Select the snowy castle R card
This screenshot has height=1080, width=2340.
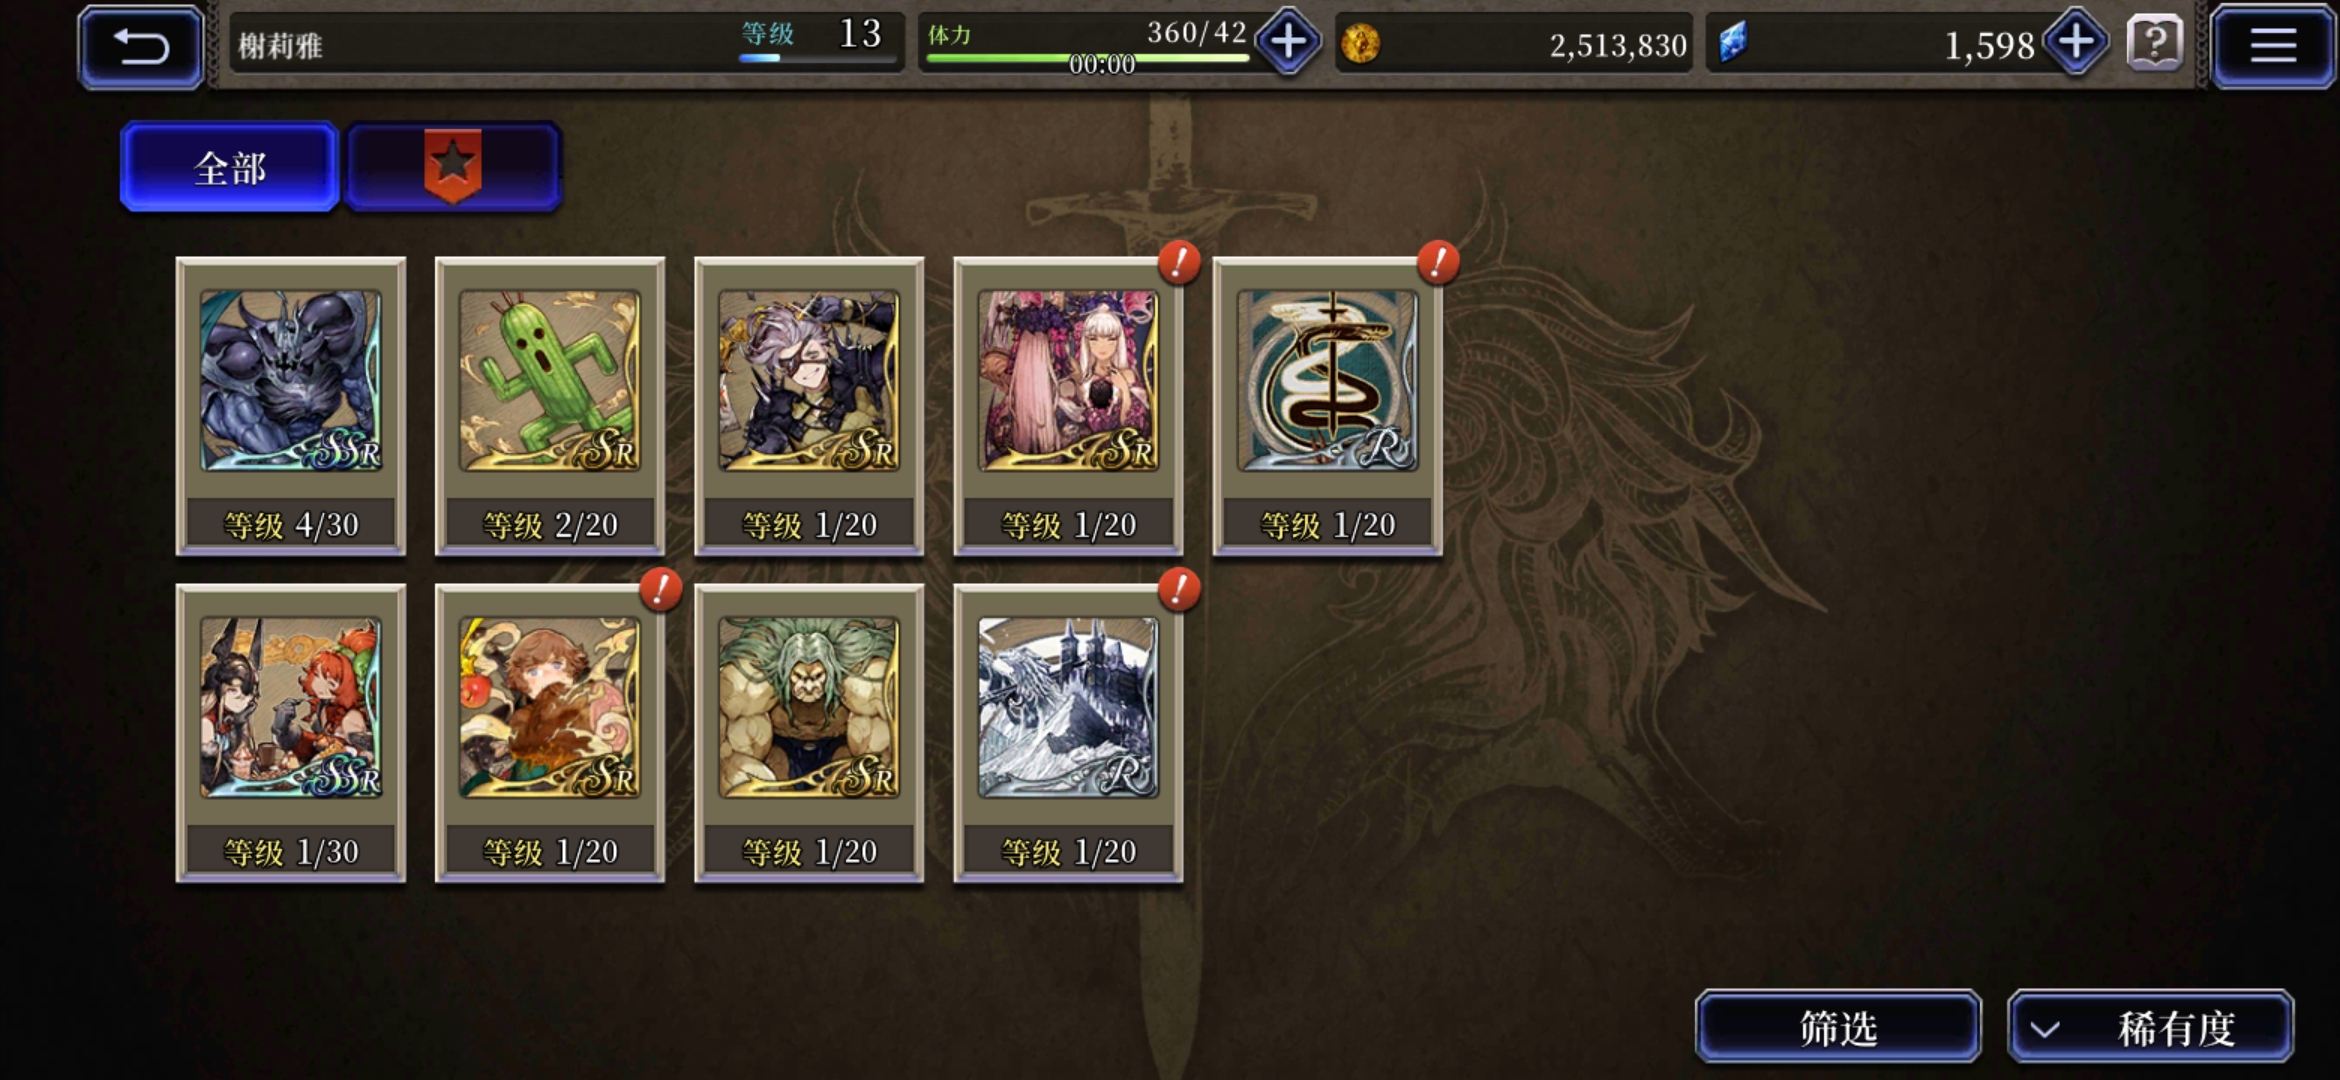point(1068,733)
